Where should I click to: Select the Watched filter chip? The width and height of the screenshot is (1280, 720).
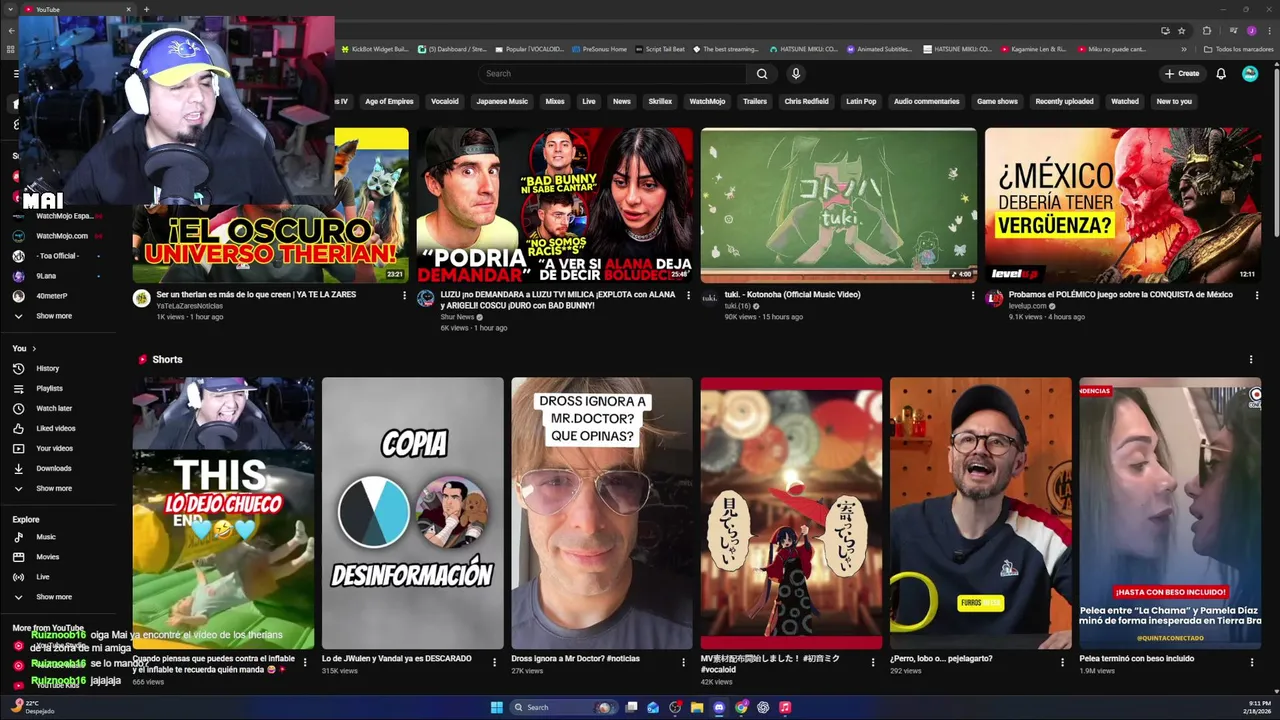coord(1125,101)
